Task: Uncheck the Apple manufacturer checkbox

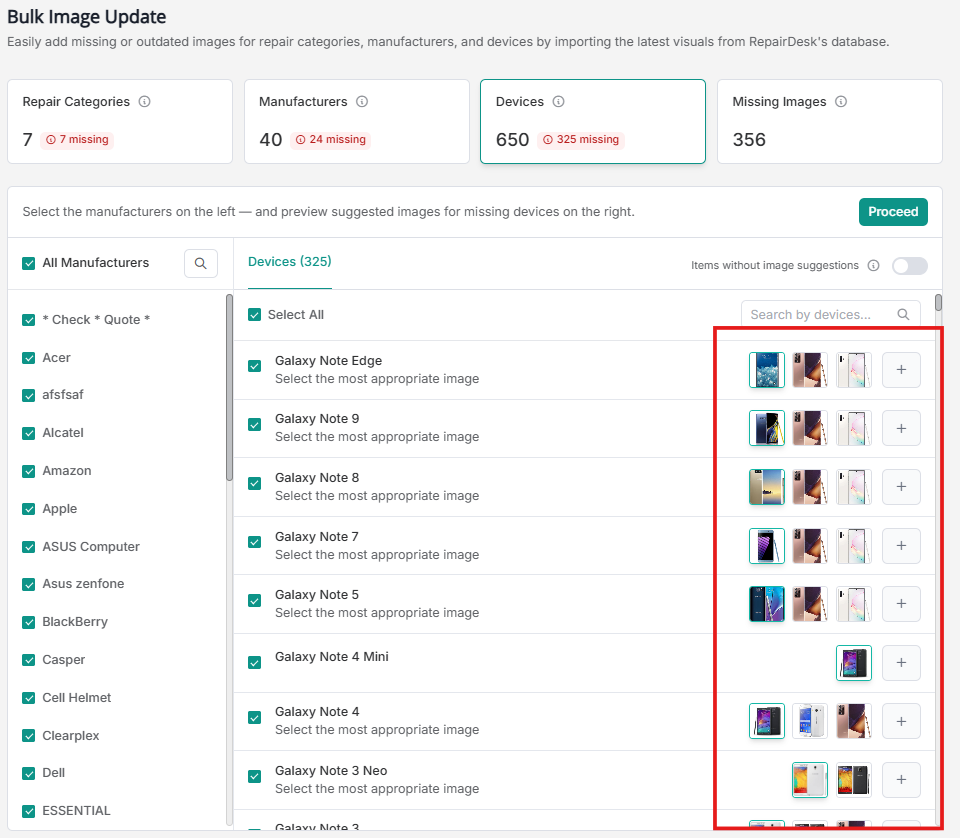Action: [29, 509]
